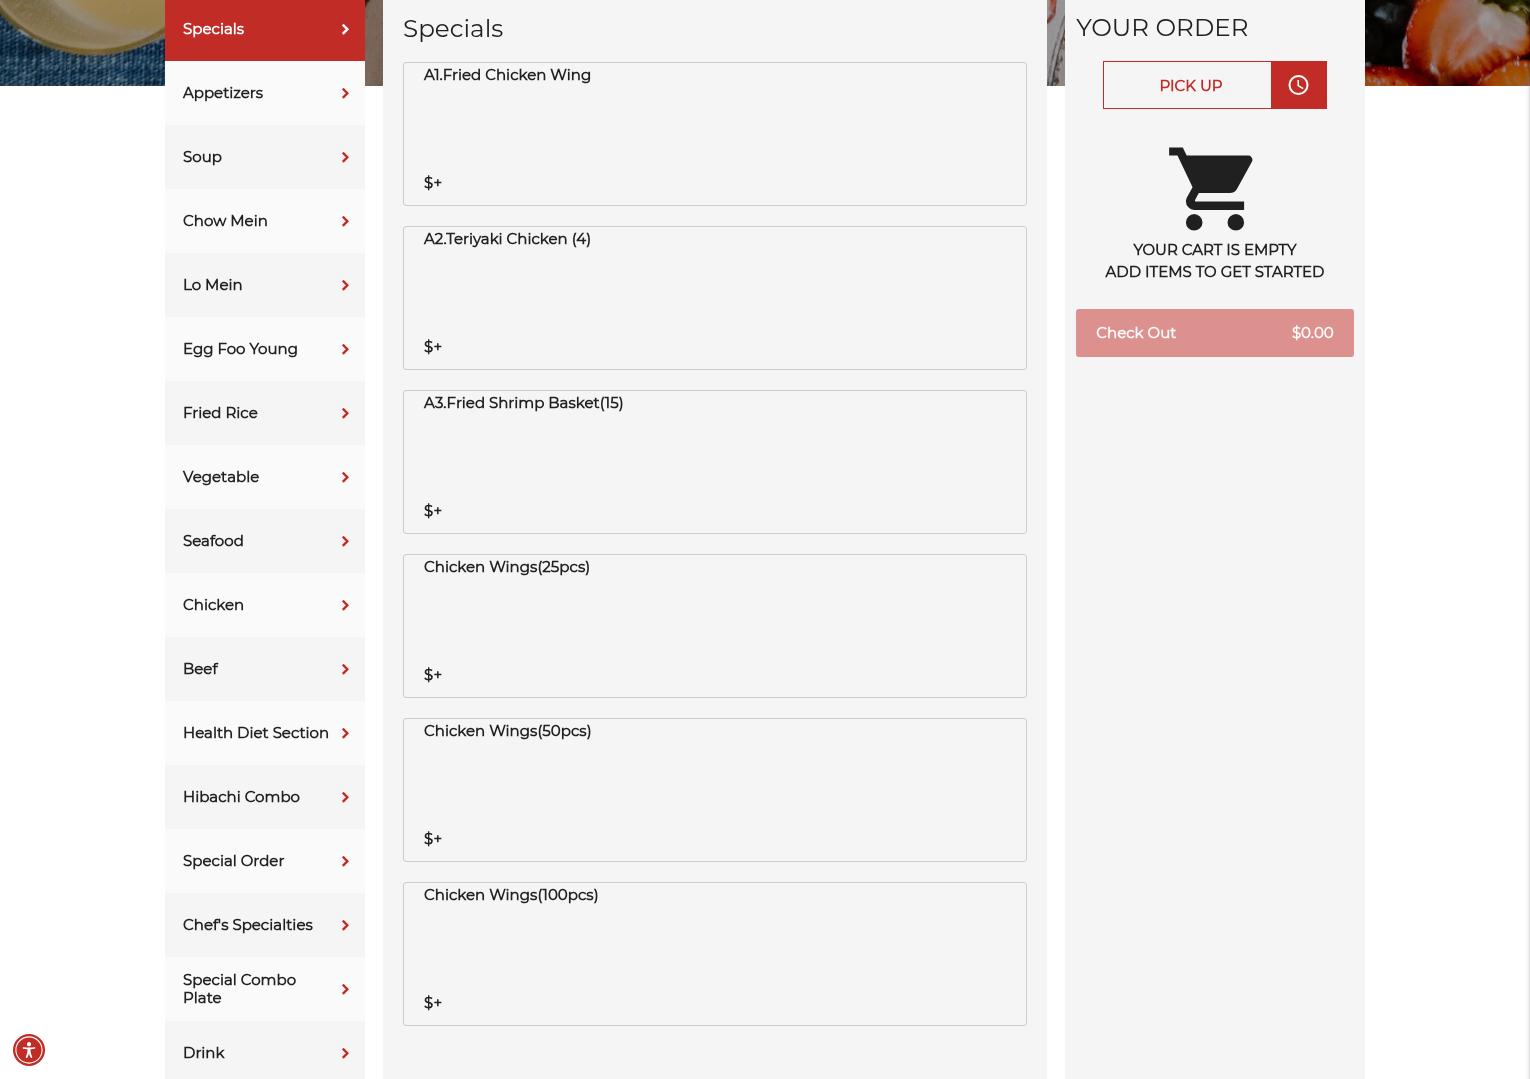
Task: Click the PICK UP button
Action: point(1187,85)
